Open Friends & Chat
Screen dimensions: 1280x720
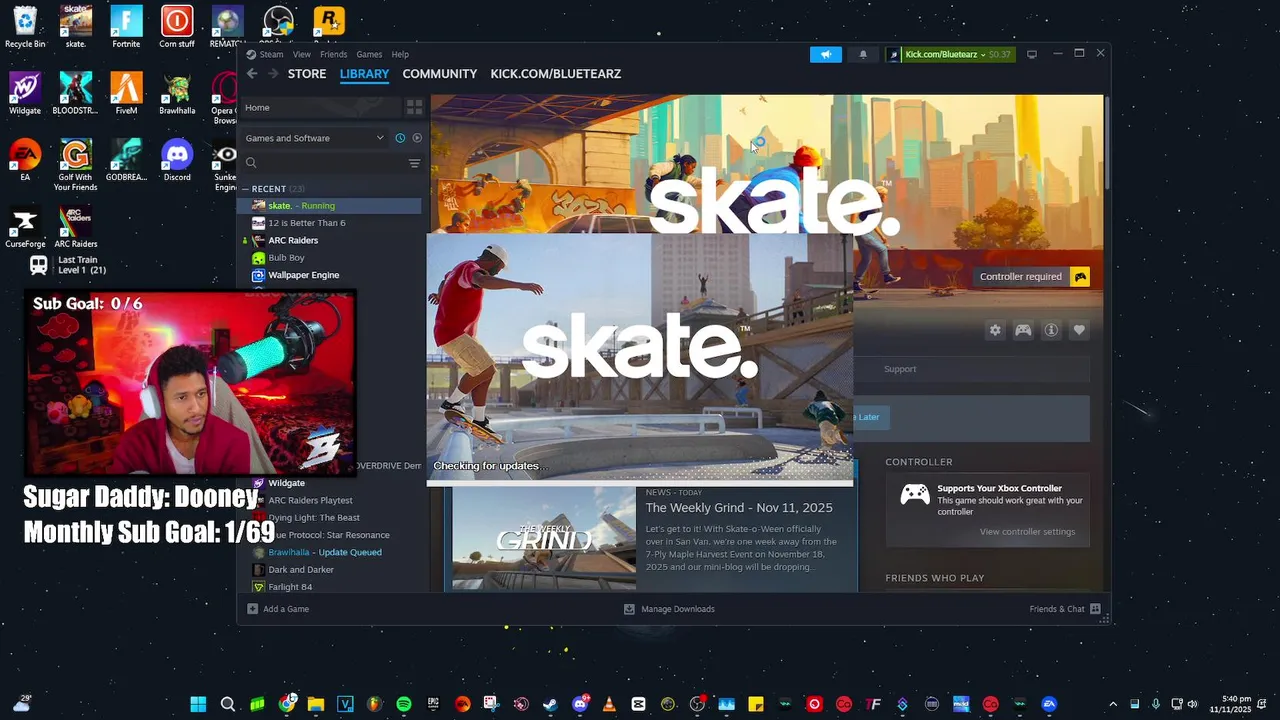click(1065, 609)
